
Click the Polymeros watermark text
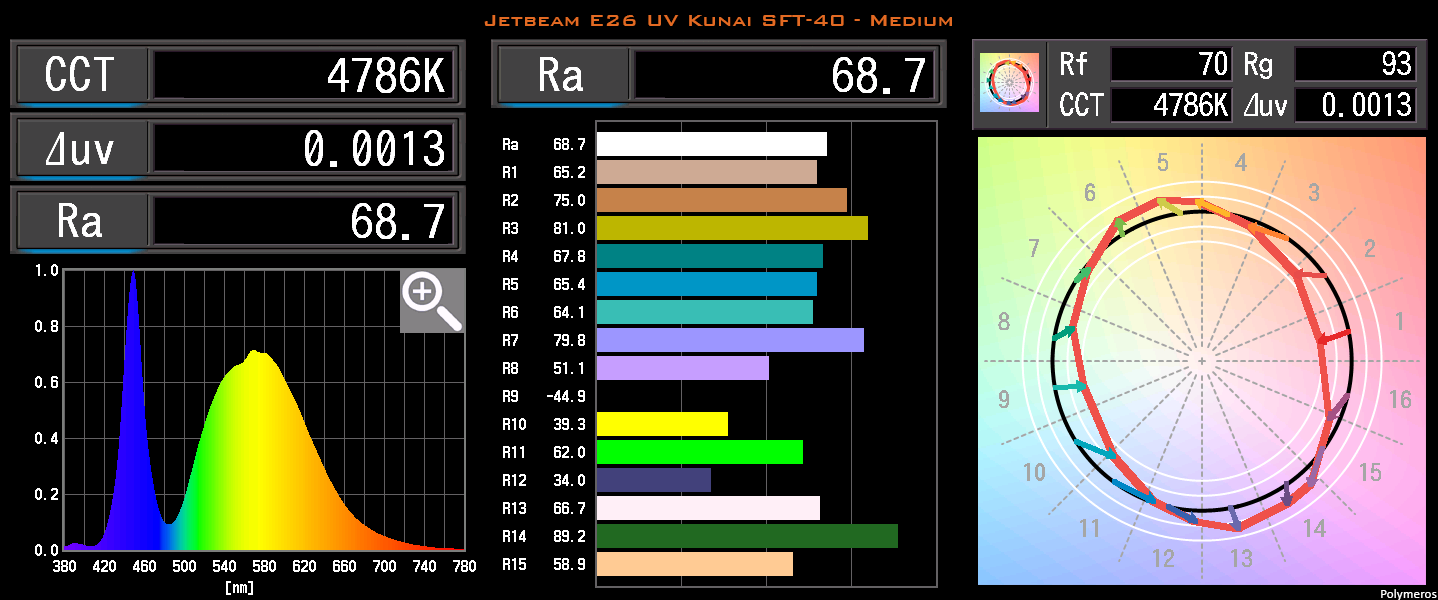(1406, 592)
